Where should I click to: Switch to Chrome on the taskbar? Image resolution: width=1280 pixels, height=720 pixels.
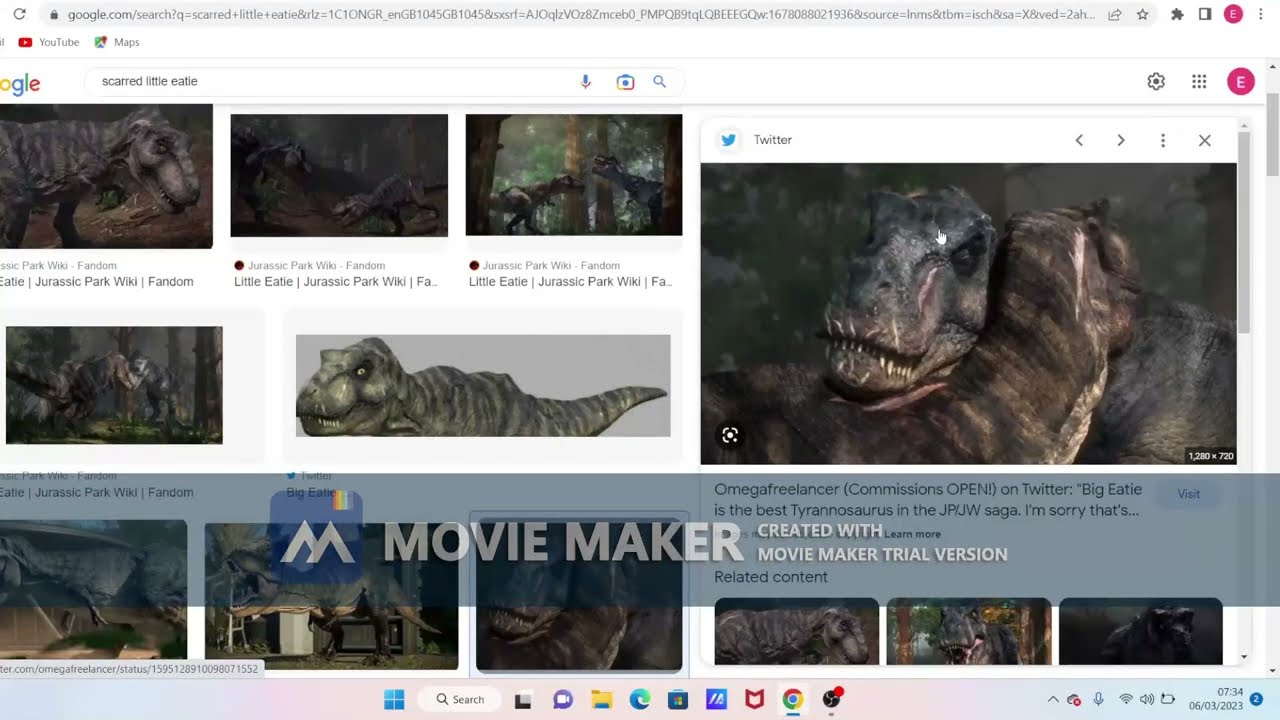point(793,699)
